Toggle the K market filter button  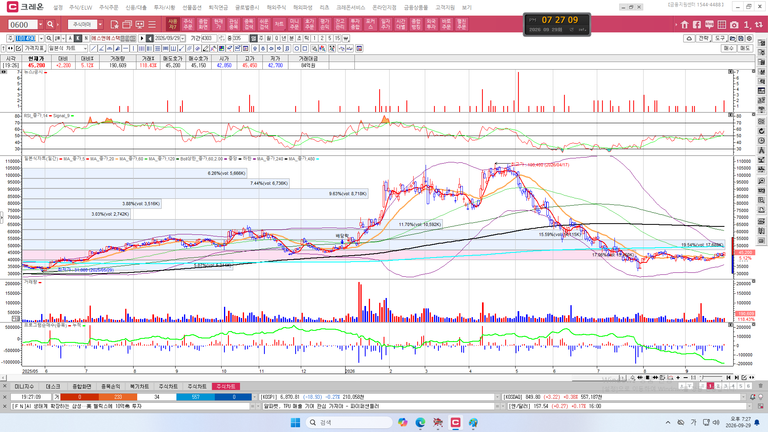point(78,38)
